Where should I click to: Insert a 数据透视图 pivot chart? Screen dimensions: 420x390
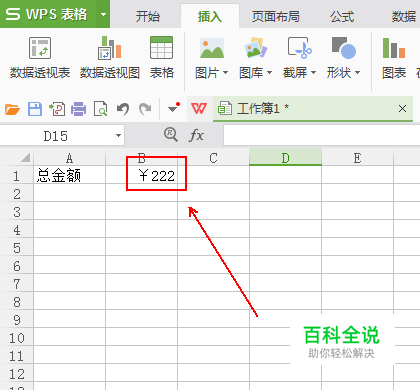(x=110, y=58)
